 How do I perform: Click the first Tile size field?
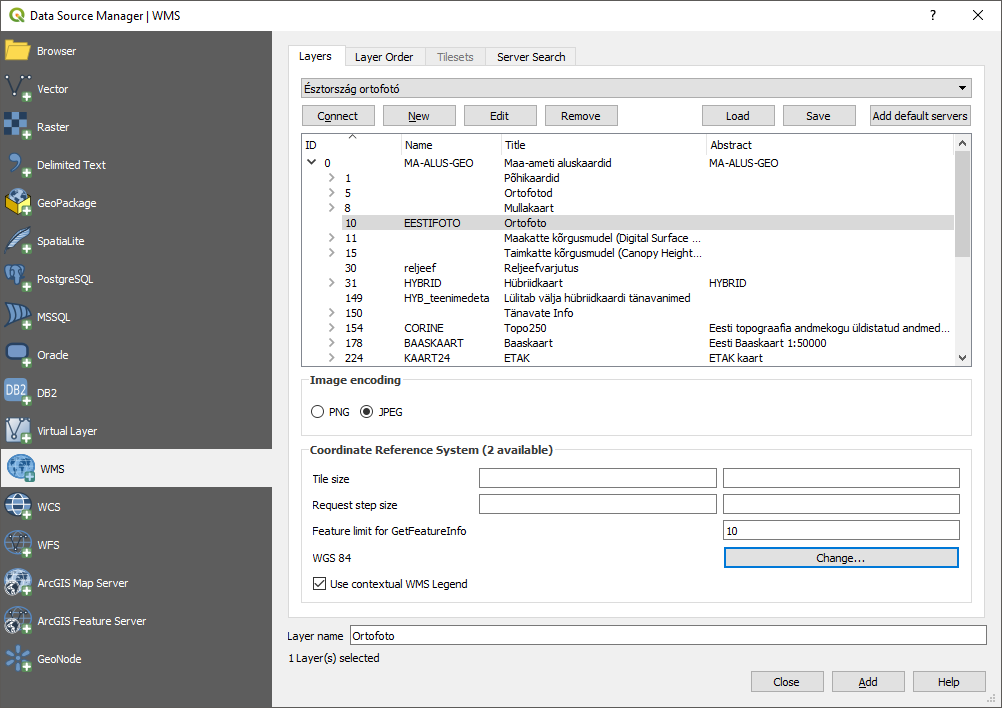[597, 478]
